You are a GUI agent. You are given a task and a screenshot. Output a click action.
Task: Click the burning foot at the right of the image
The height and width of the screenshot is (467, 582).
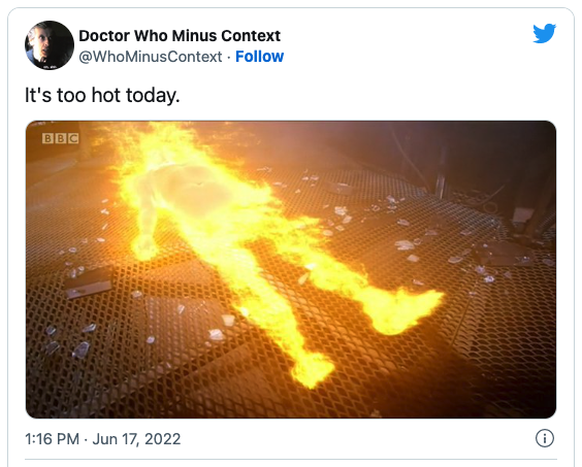point(405,310)
